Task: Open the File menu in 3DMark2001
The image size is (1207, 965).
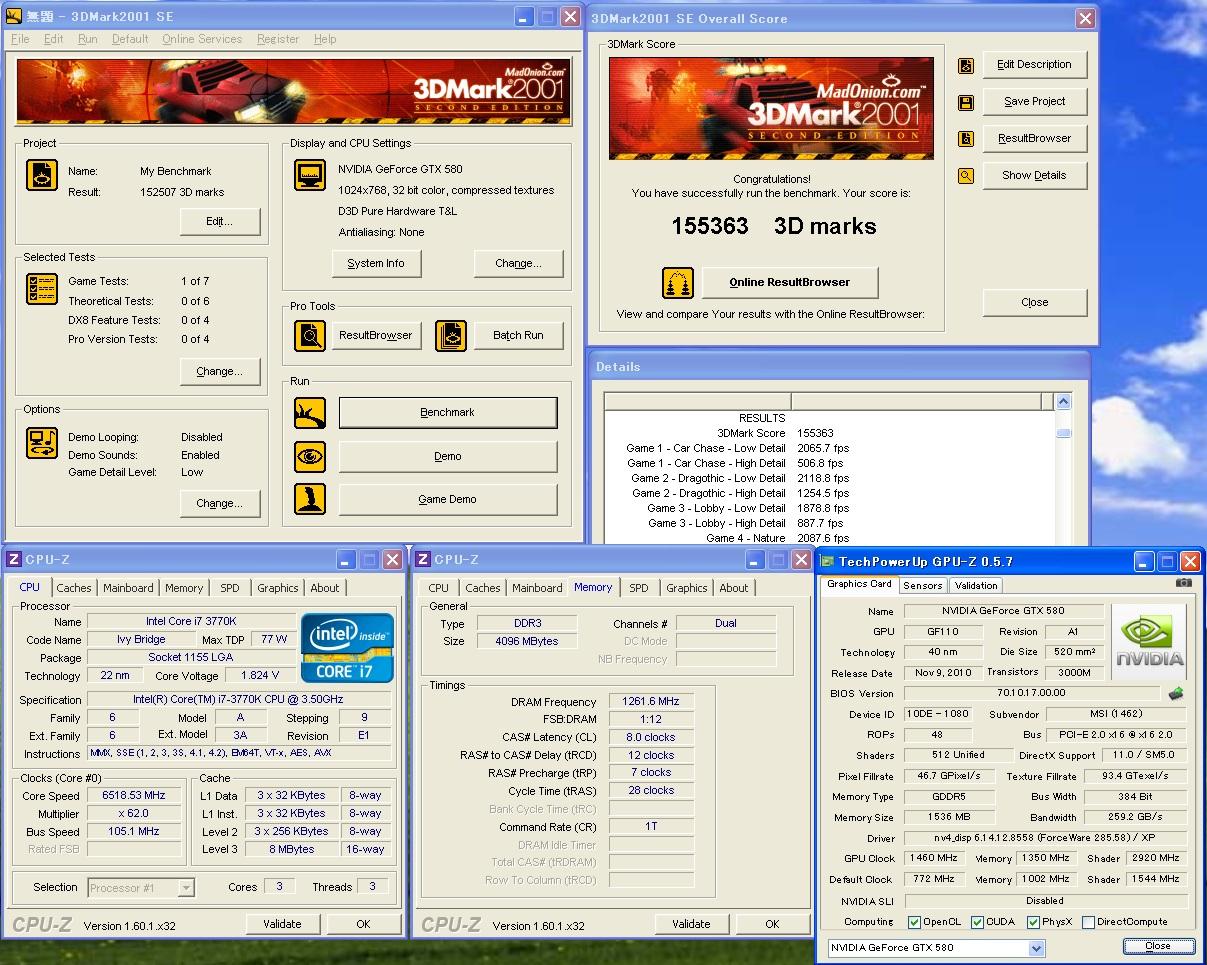Action: tap(20, 39)
